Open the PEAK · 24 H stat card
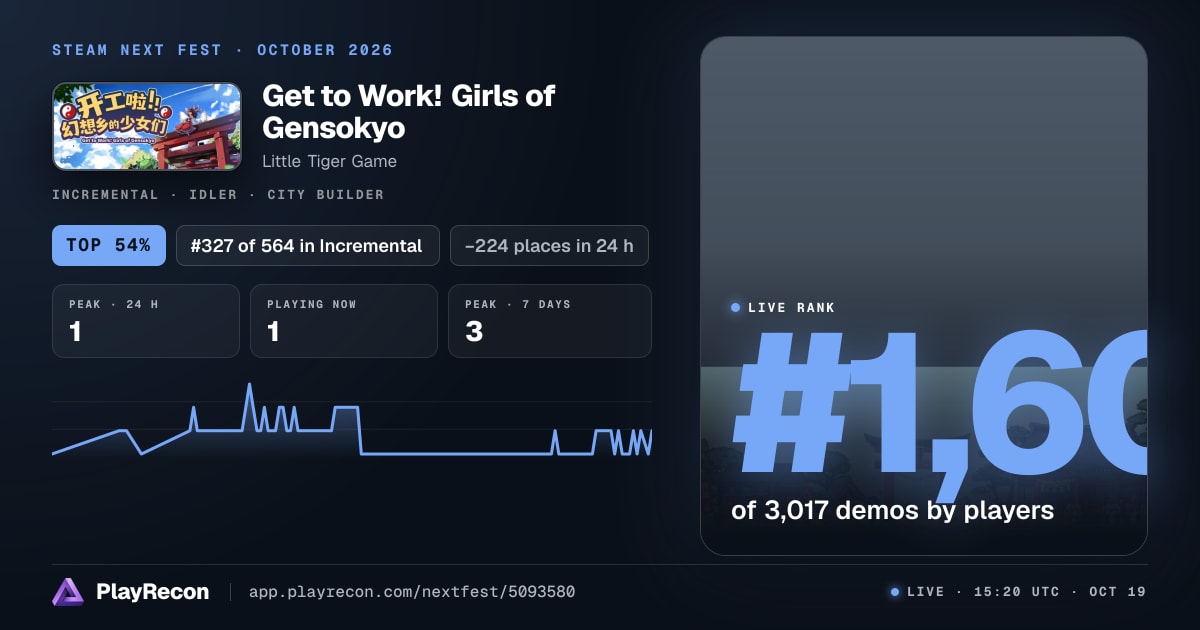 (x=146, y=321)
